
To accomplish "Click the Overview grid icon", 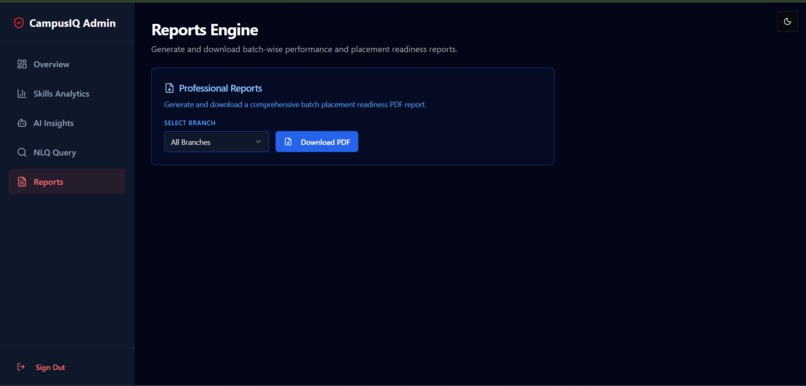I will coord(22,64).
